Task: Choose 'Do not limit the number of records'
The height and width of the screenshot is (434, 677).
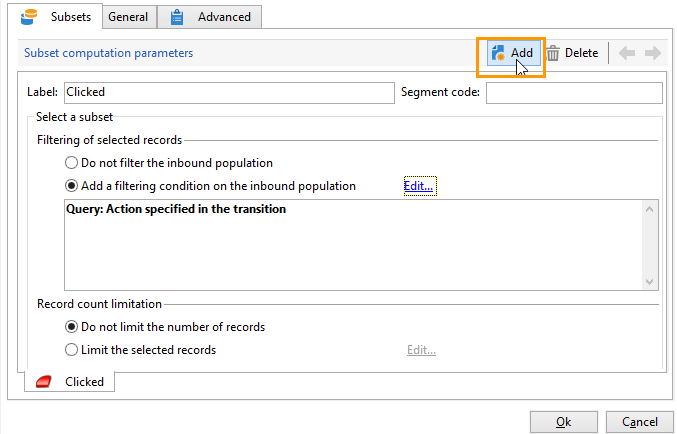Action: 71,327
